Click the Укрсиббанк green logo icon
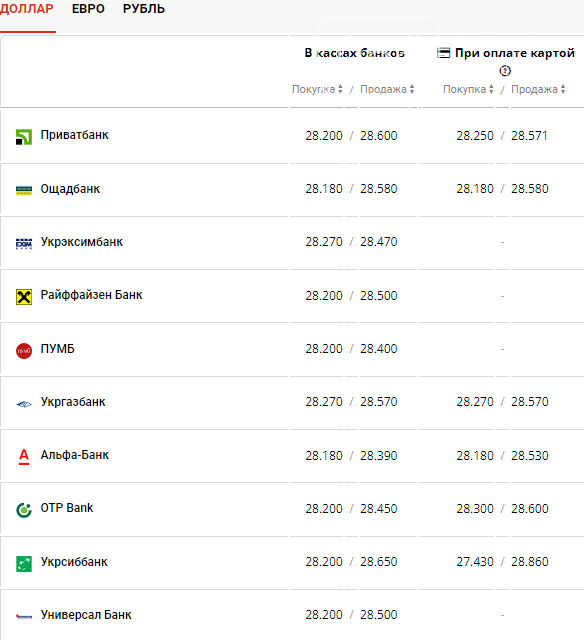 tap(24, 564)
